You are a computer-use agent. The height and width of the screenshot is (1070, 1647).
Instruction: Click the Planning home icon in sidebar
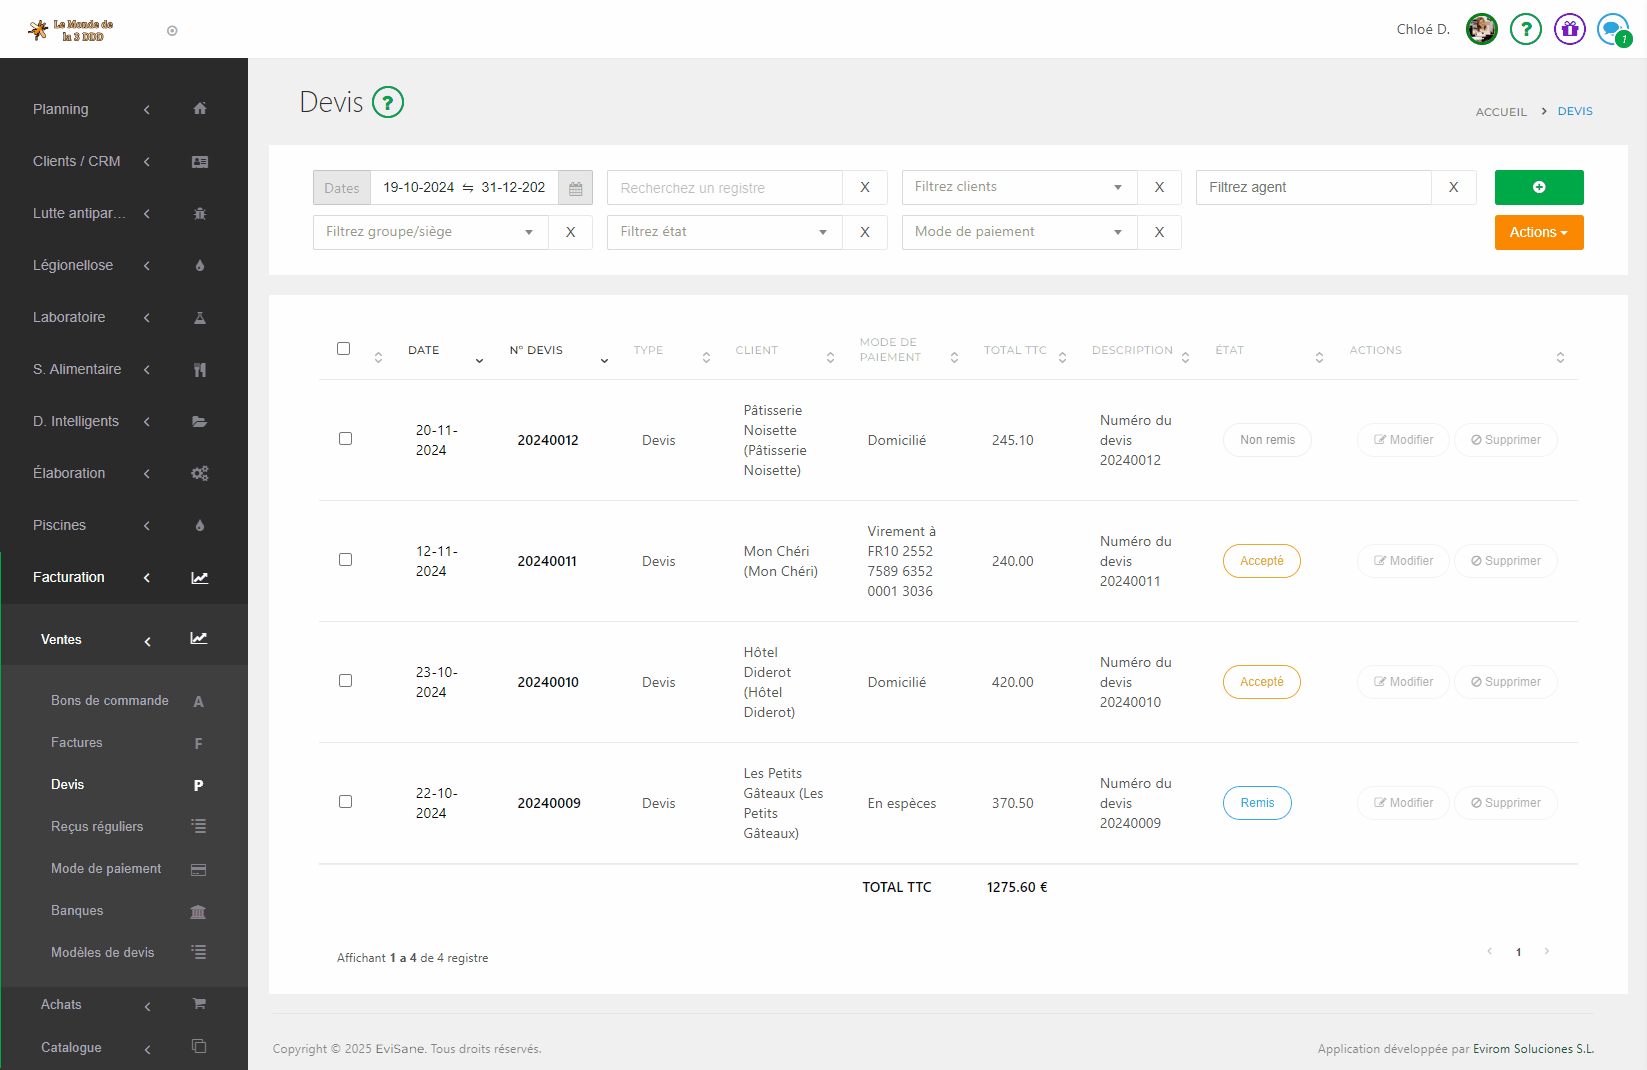(x=200, y=109)
